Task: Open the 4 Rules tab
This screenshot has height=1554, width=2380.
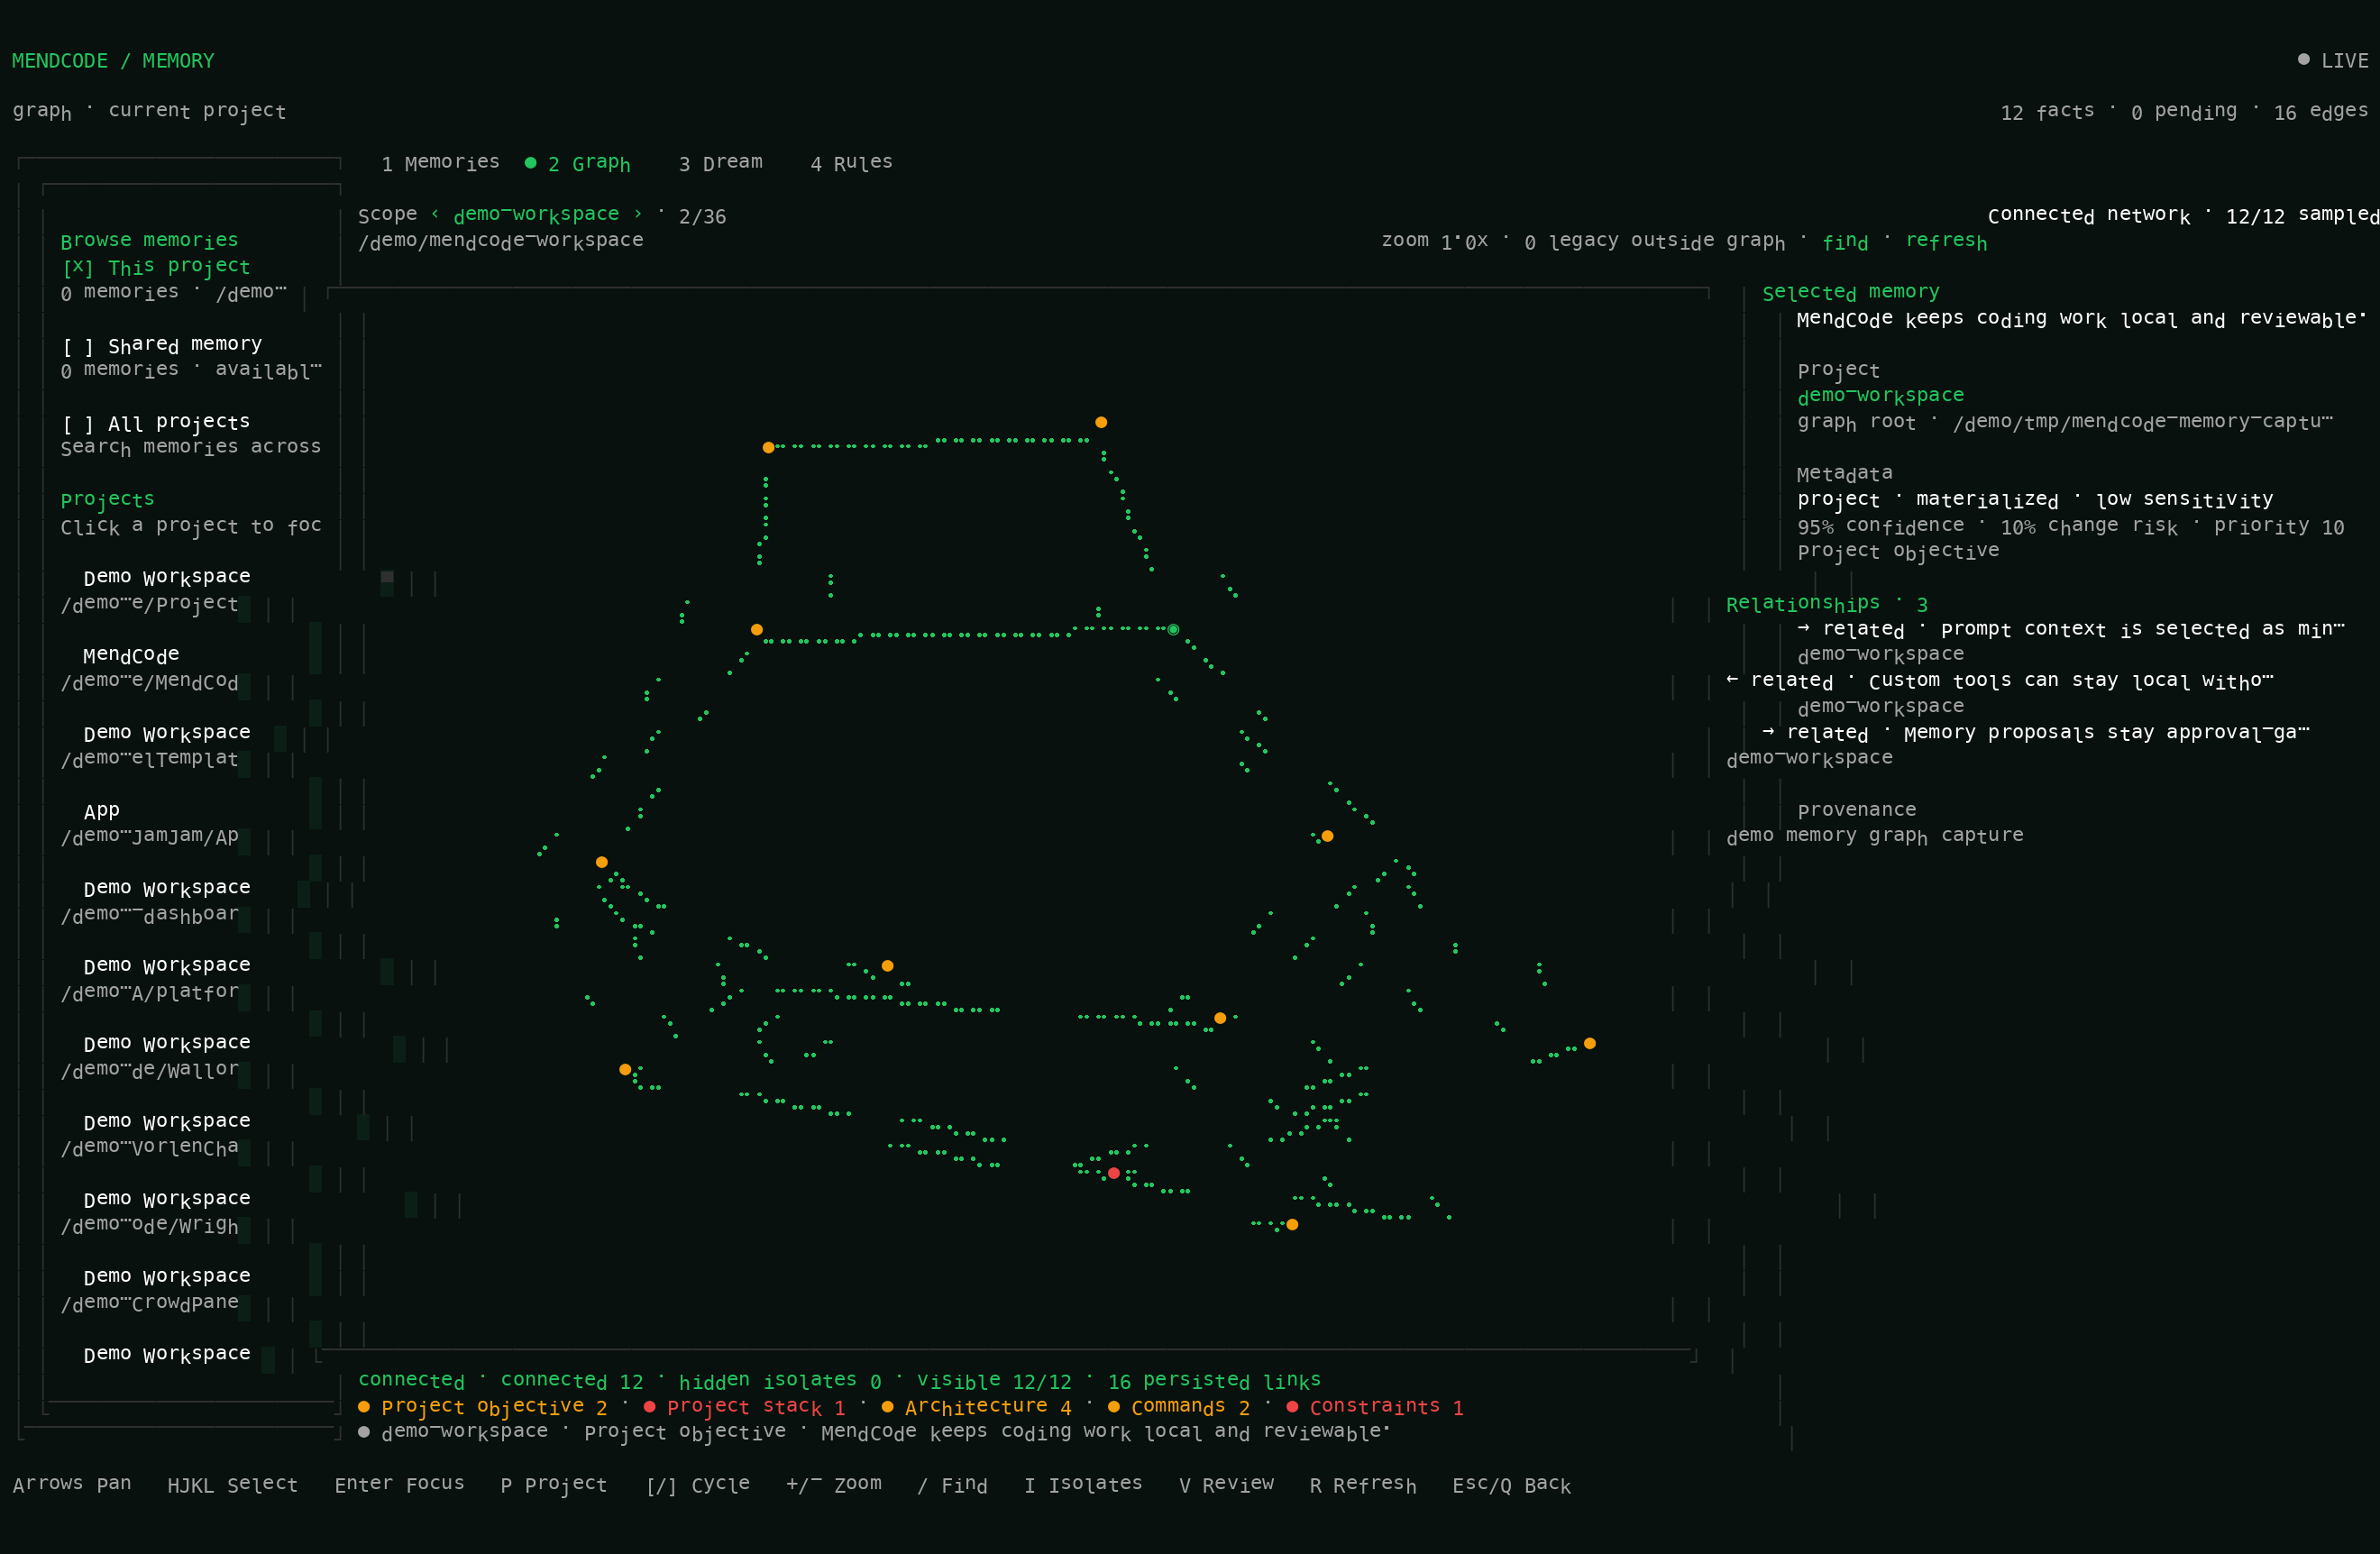Action: click(x=851, y=162)
